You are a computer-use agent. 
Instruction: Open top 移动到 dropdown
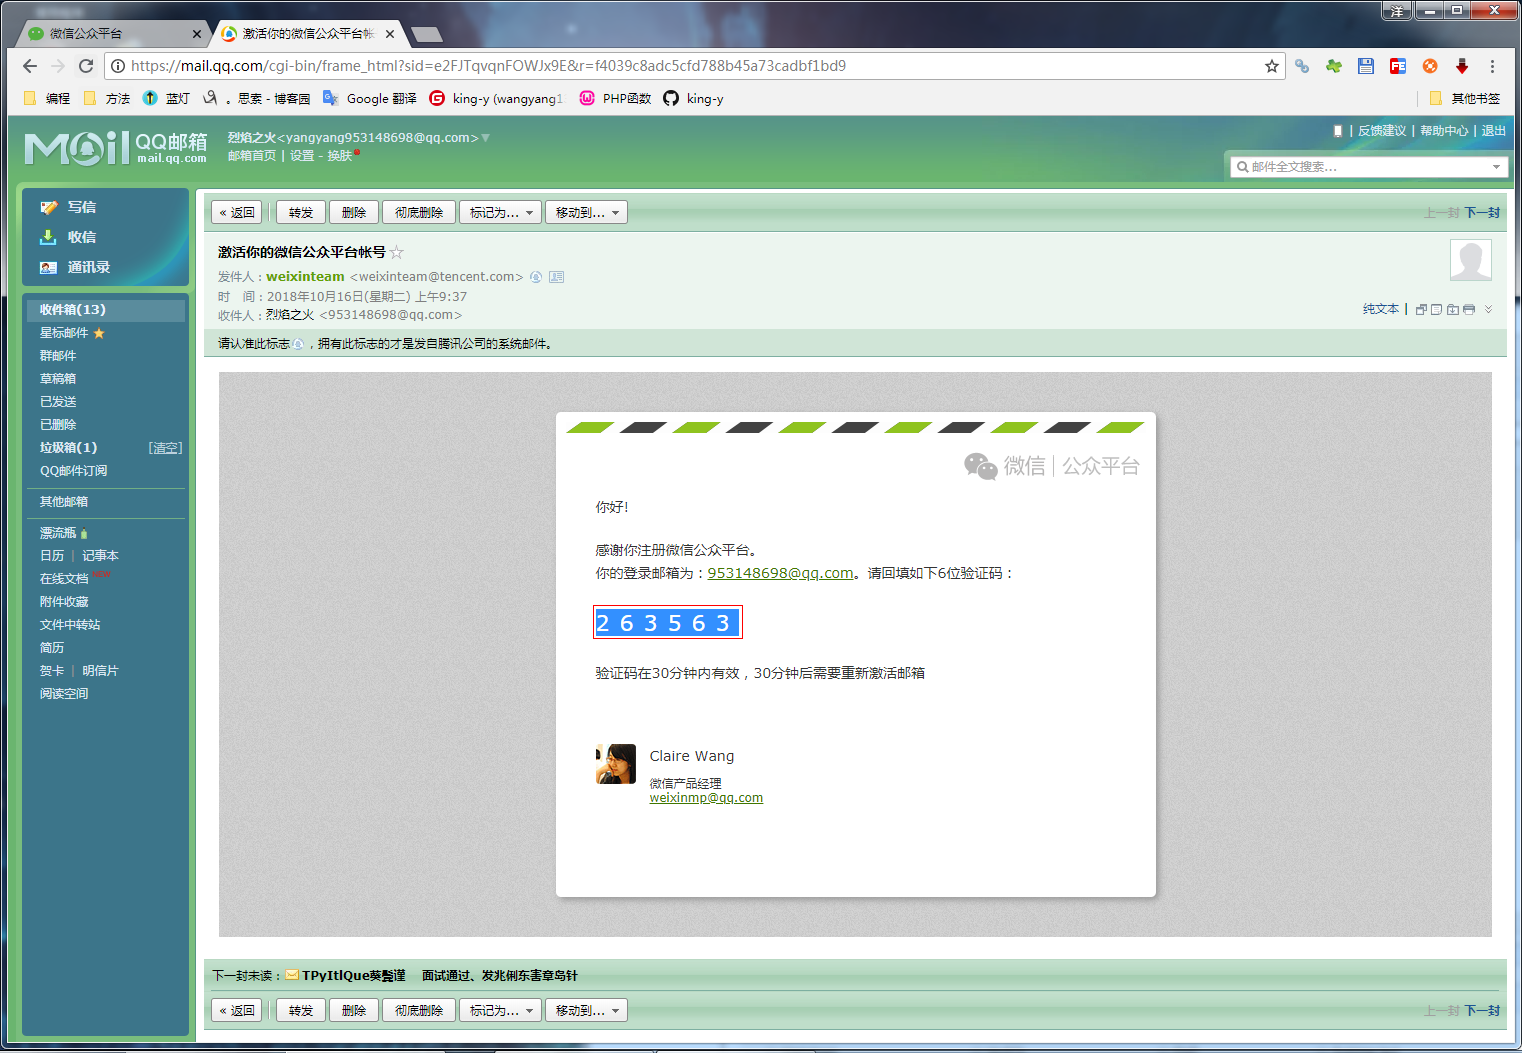[586, 212]
